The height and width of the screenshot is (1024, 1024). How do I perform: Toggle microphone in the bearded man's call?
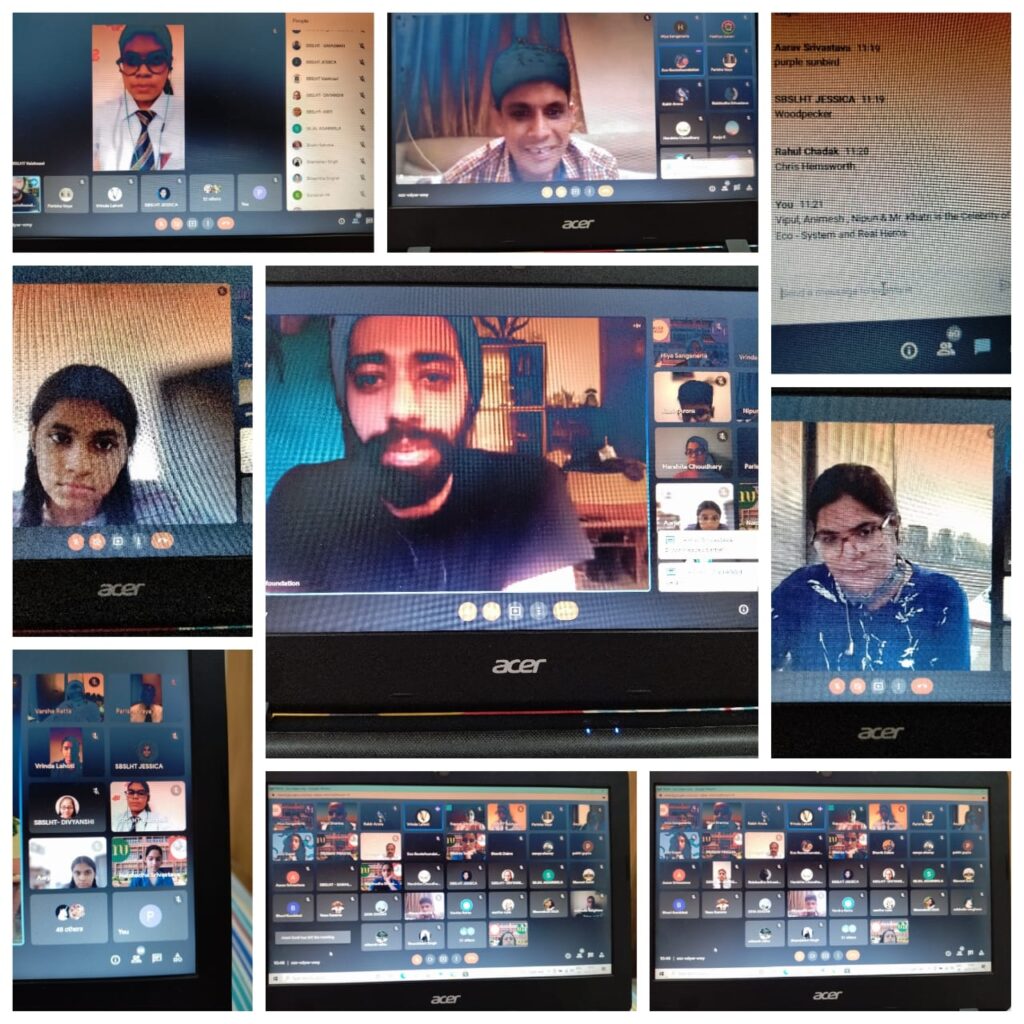[x=468, y=611]
